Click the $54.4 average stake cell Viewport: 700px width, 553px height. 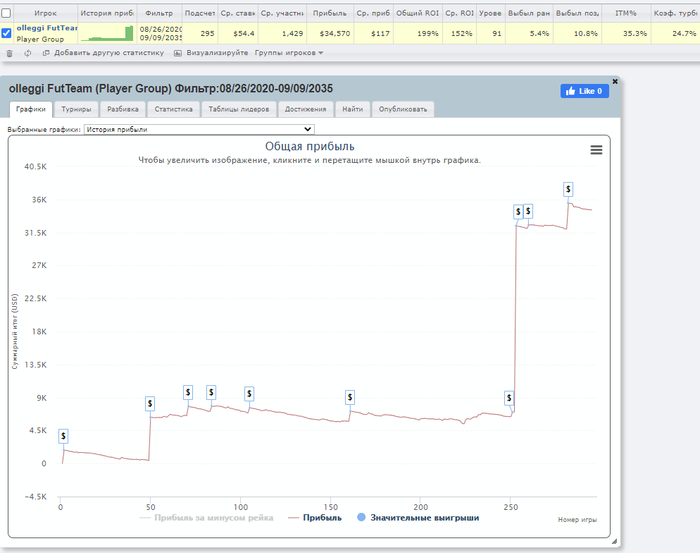(x=238, y=33)
